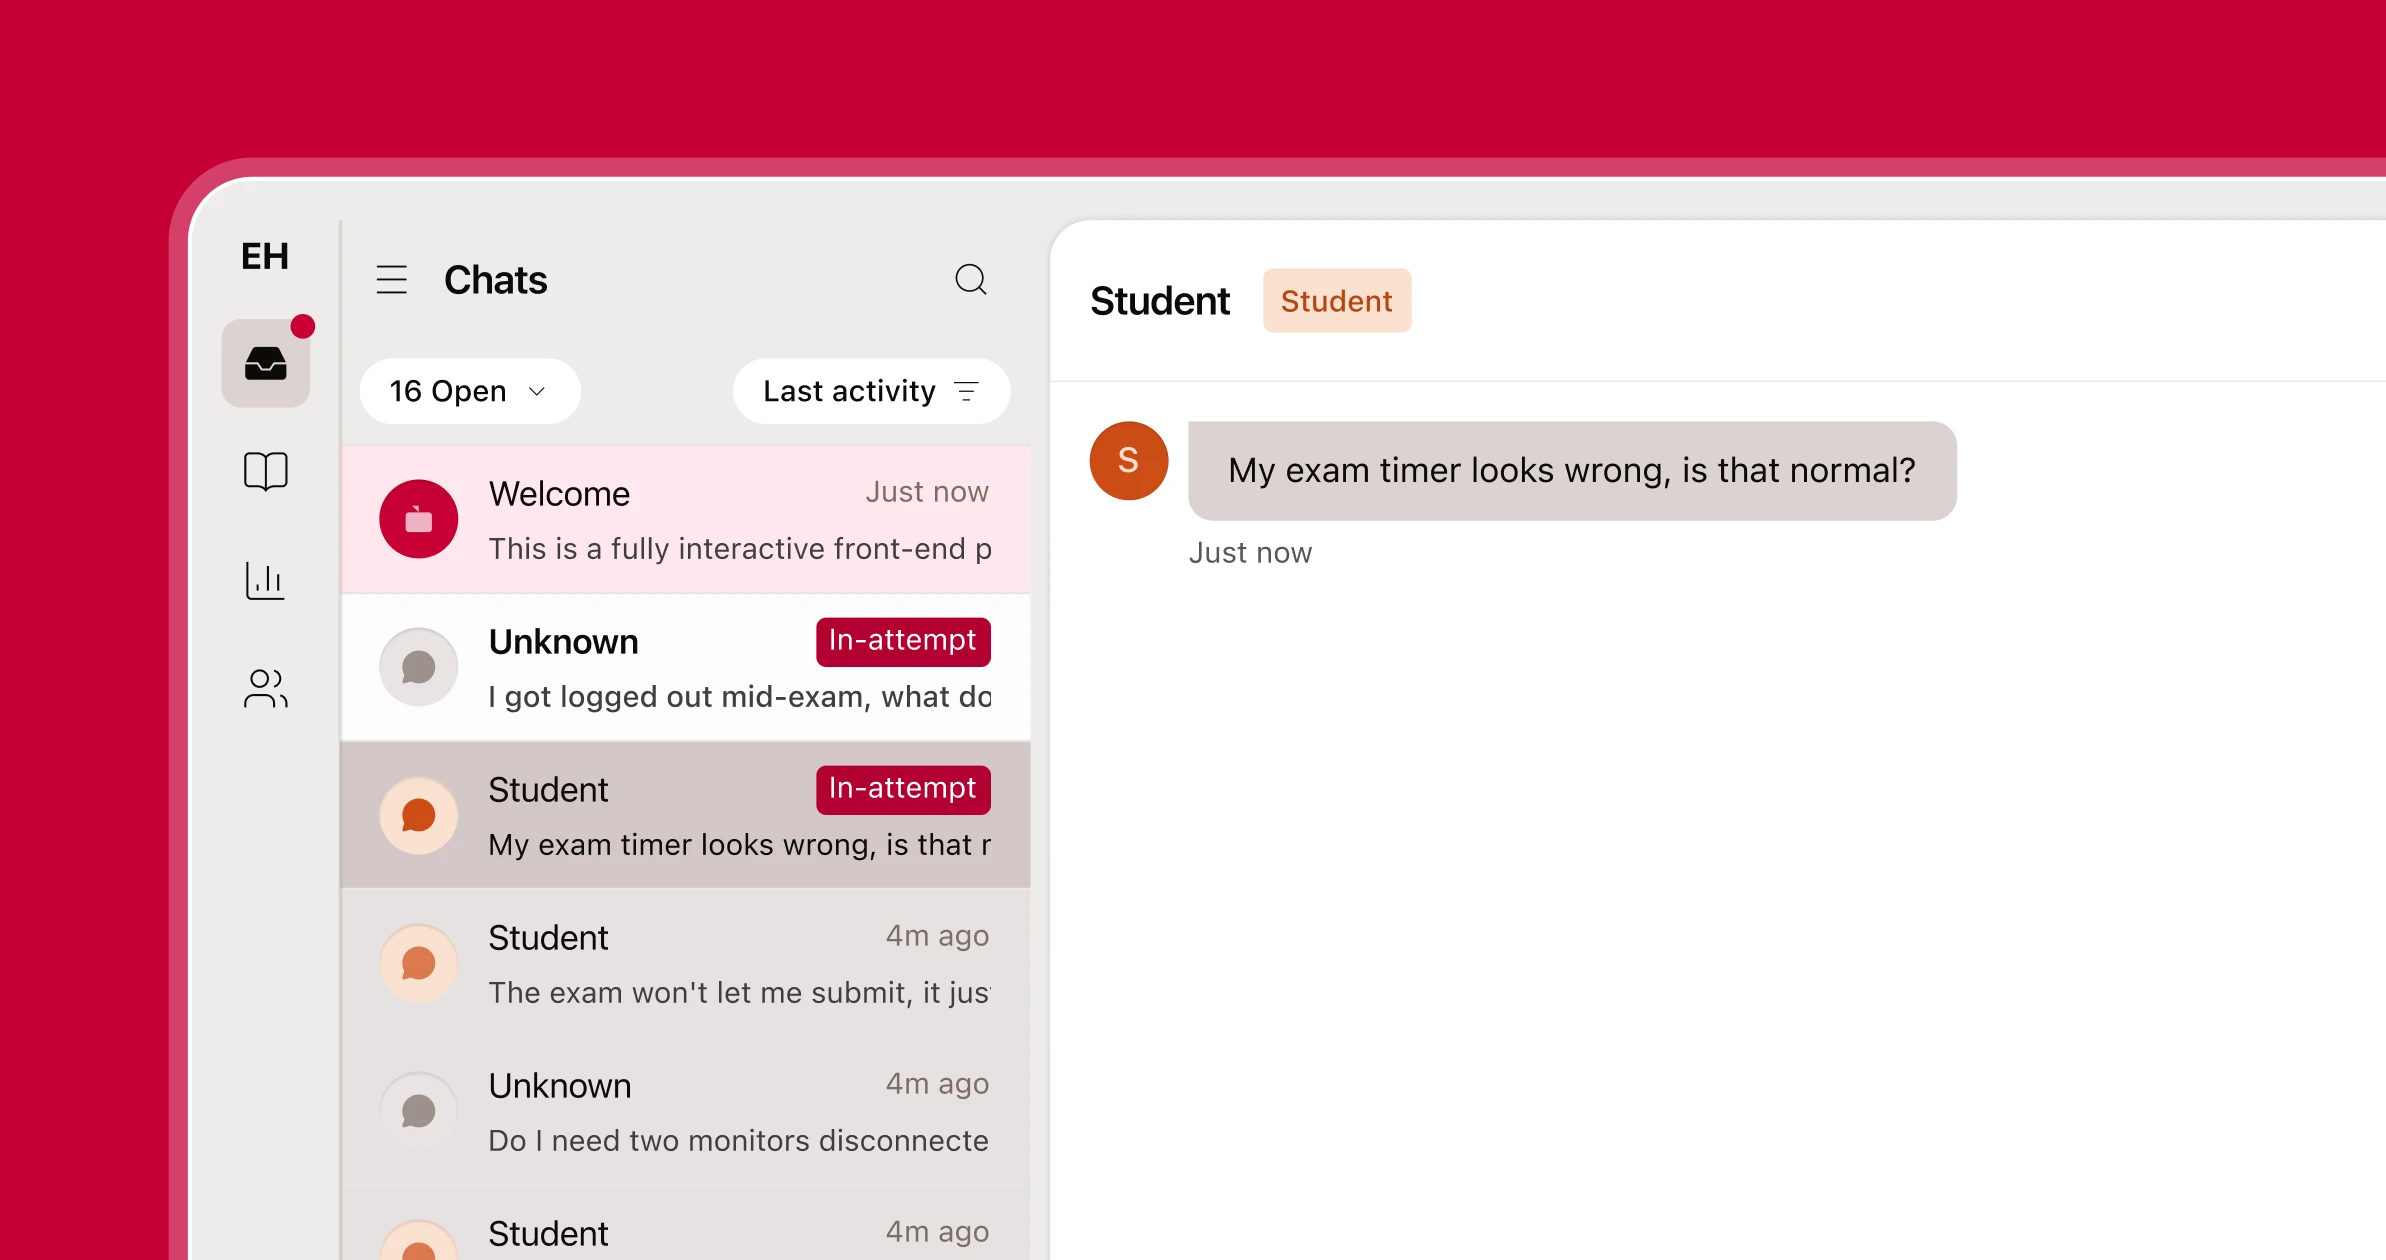
Task: Click the Chats panel title
Action: pos(496,280)
